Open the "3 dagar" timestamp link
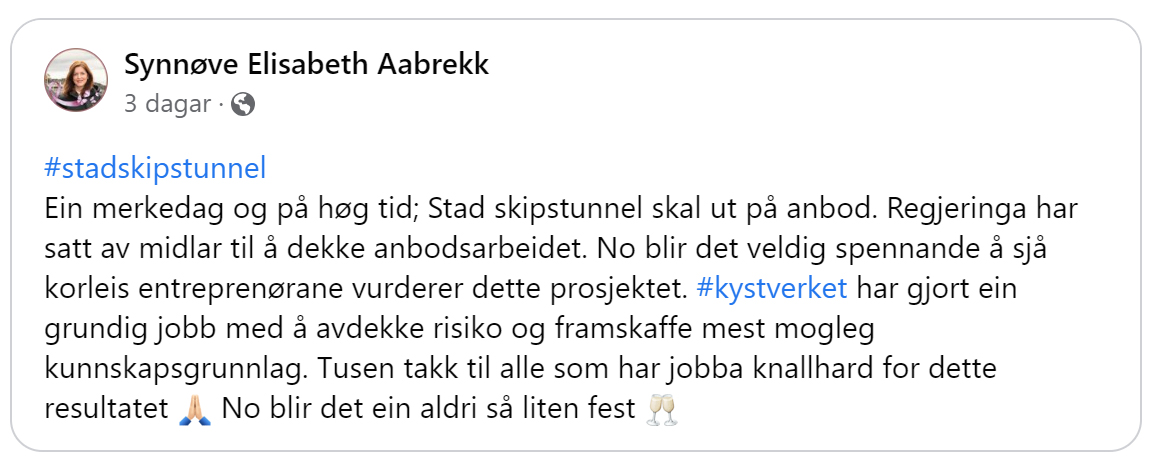Image resolution: width=1158 pixels, height=463 pixels. tap(168, 105)
